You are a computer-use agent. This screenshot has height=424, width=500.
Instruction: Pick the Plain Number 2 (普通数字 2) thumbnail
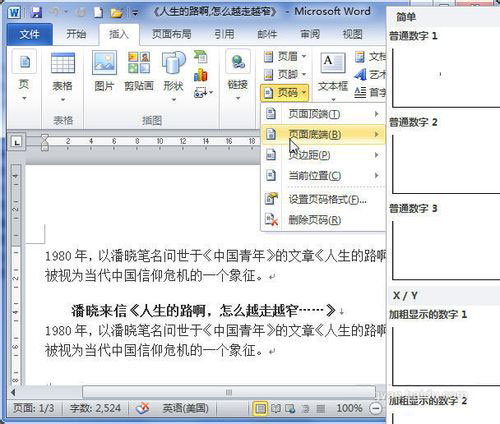pyautogui.click(x=446, y=164)
